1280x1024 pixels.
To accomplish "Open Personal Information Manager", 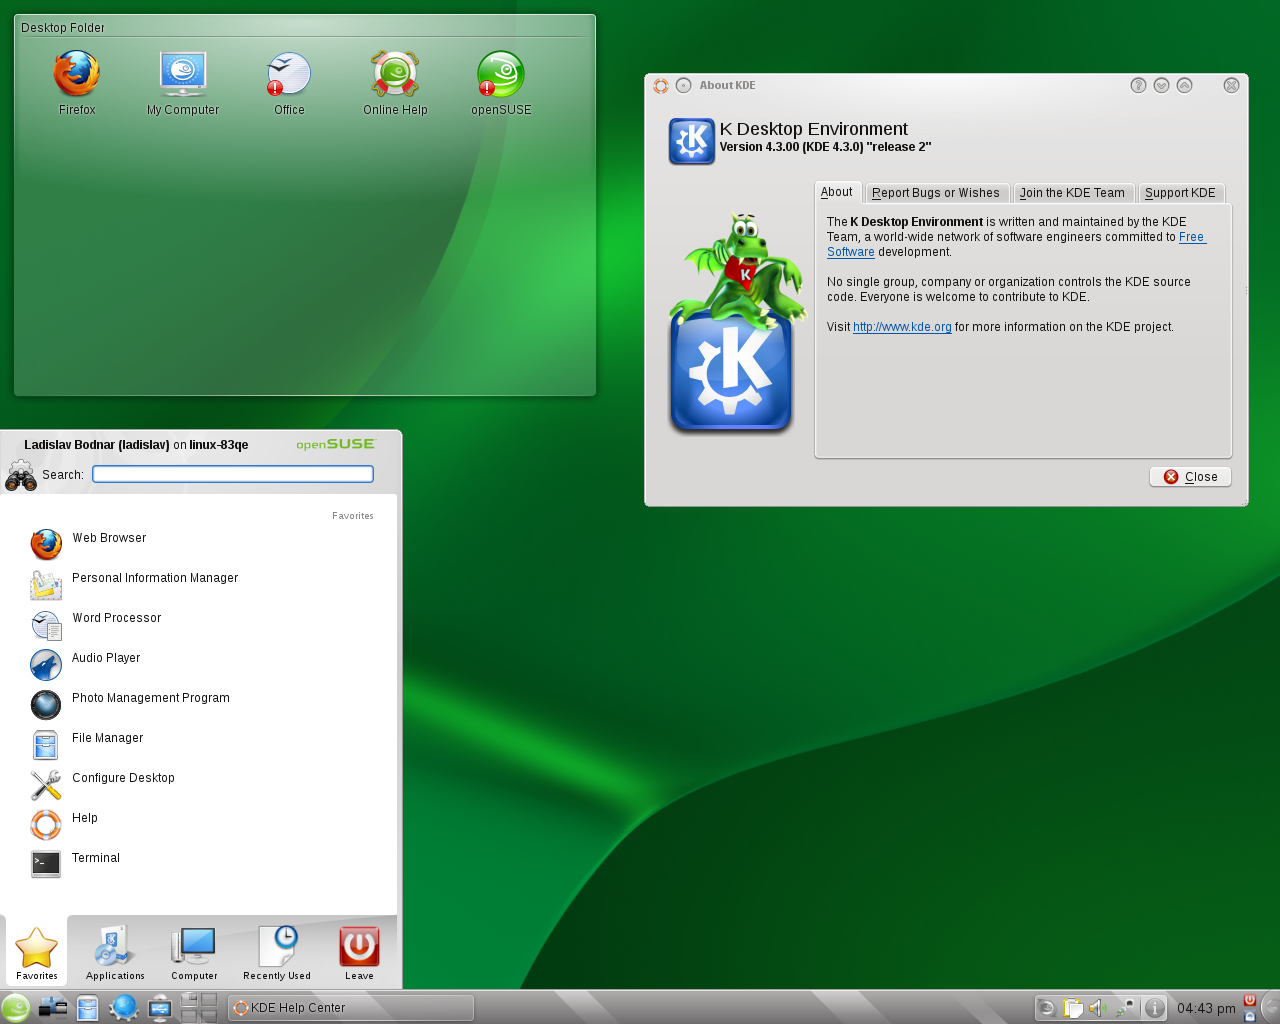I will click(x=200, y=584).
